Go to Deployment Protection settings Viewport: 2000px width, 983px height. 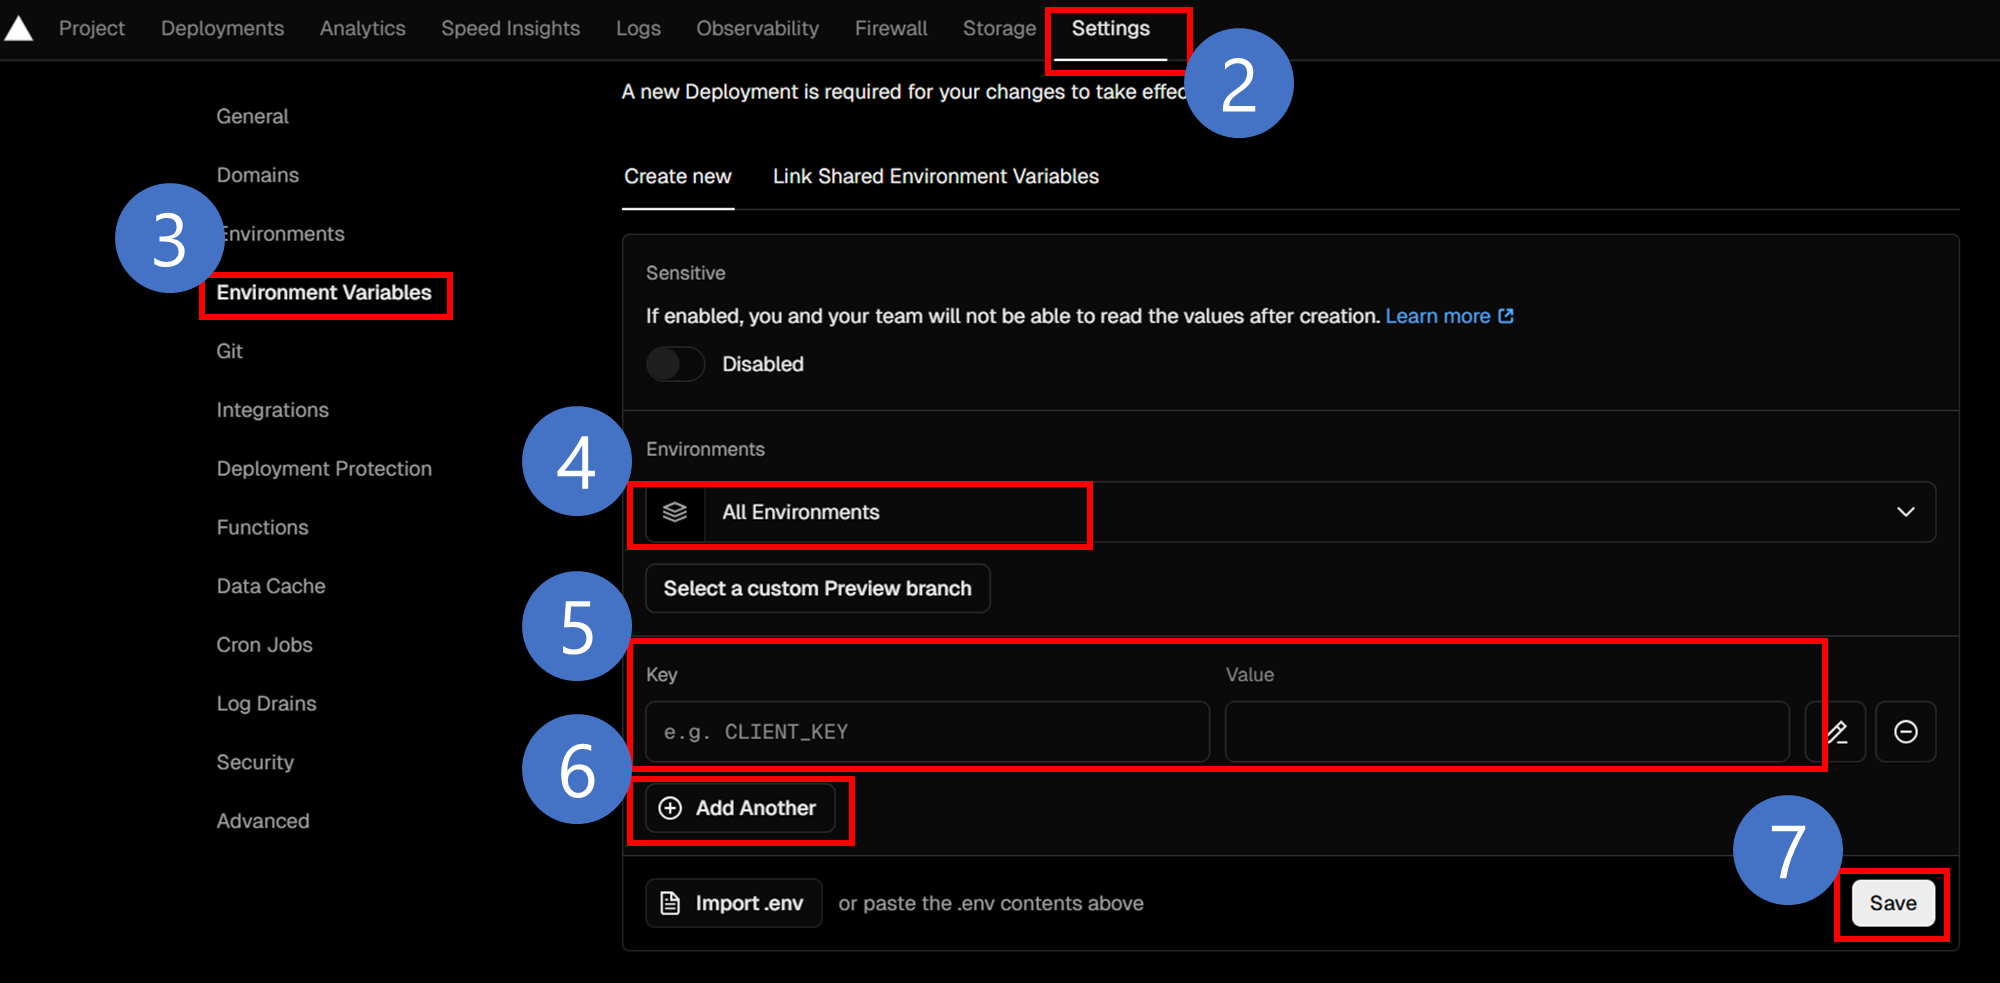click(x=324, y=469)
